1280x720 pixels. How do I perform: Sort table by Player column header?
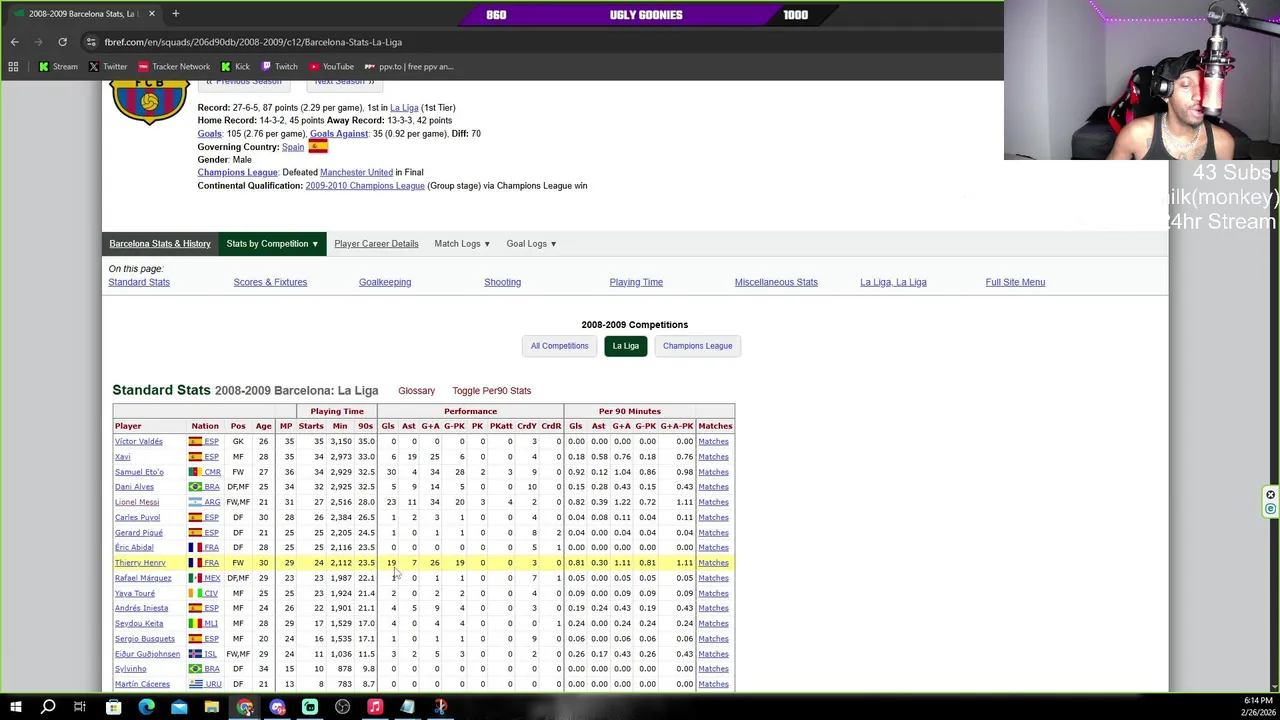128,426
